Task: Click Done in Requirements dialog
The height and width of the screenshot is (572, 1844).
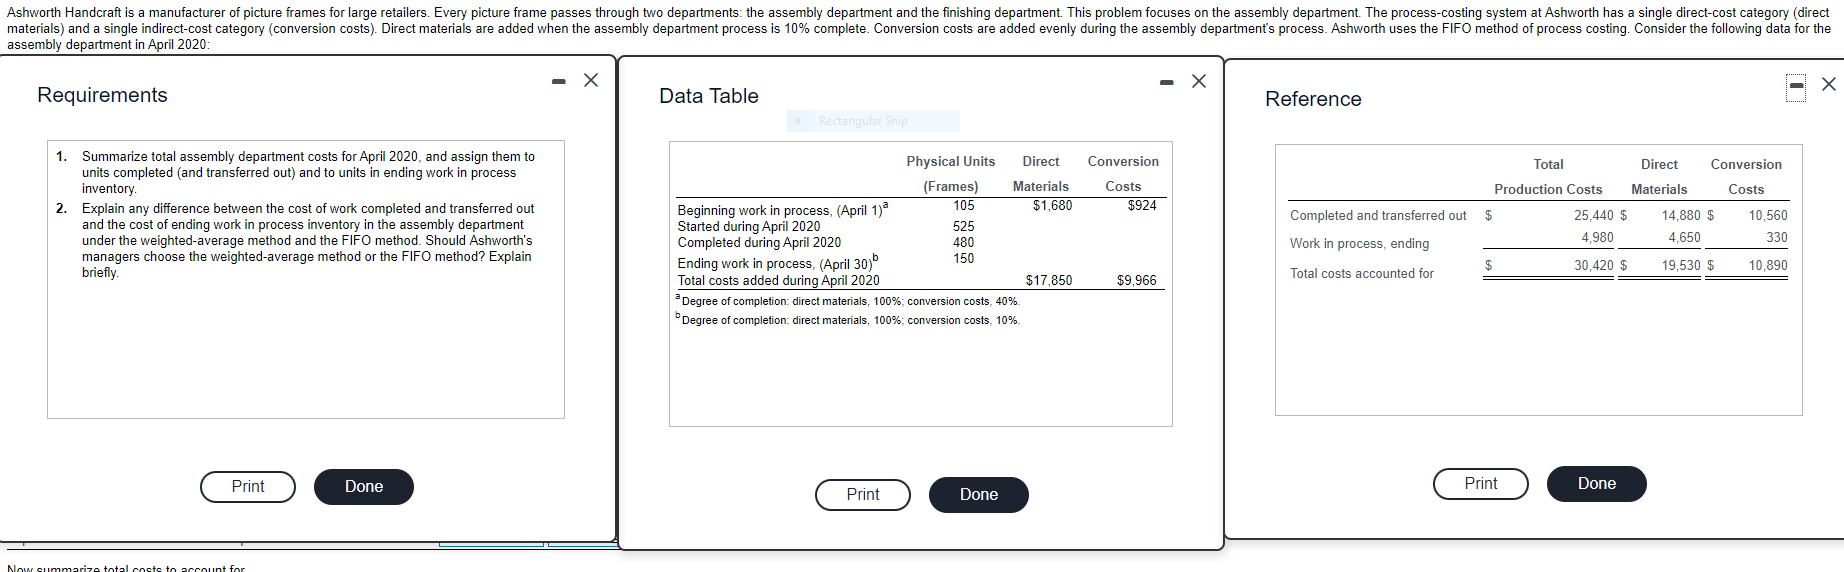Action: tap(364, 487)
